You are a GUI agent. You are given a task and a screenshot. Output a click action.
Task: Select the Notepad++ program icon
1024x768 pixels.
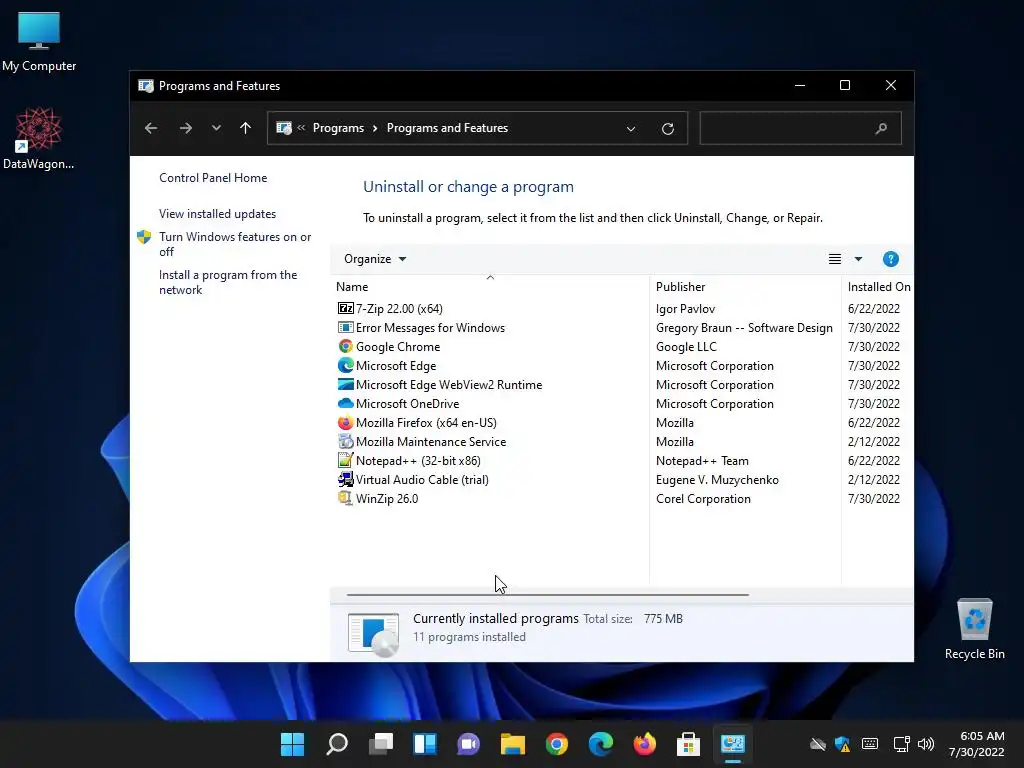345,460
